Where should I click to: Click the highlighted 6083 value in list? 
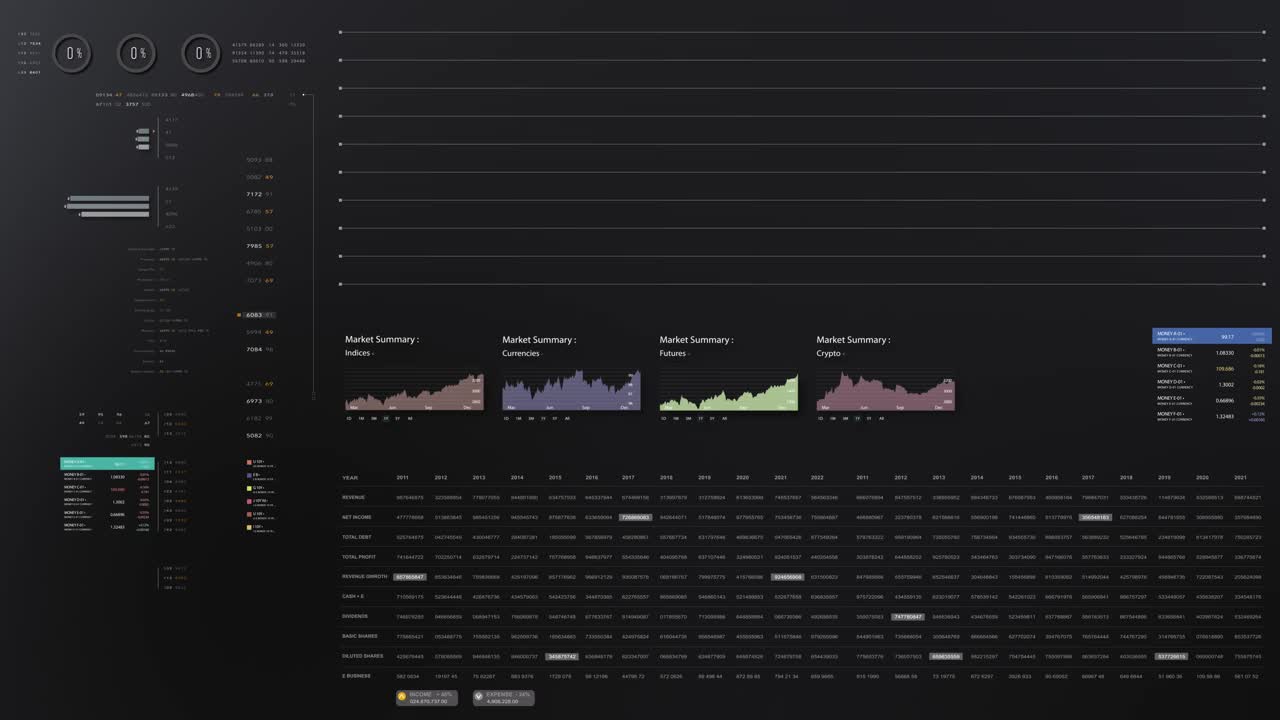[x=255, y=315]
